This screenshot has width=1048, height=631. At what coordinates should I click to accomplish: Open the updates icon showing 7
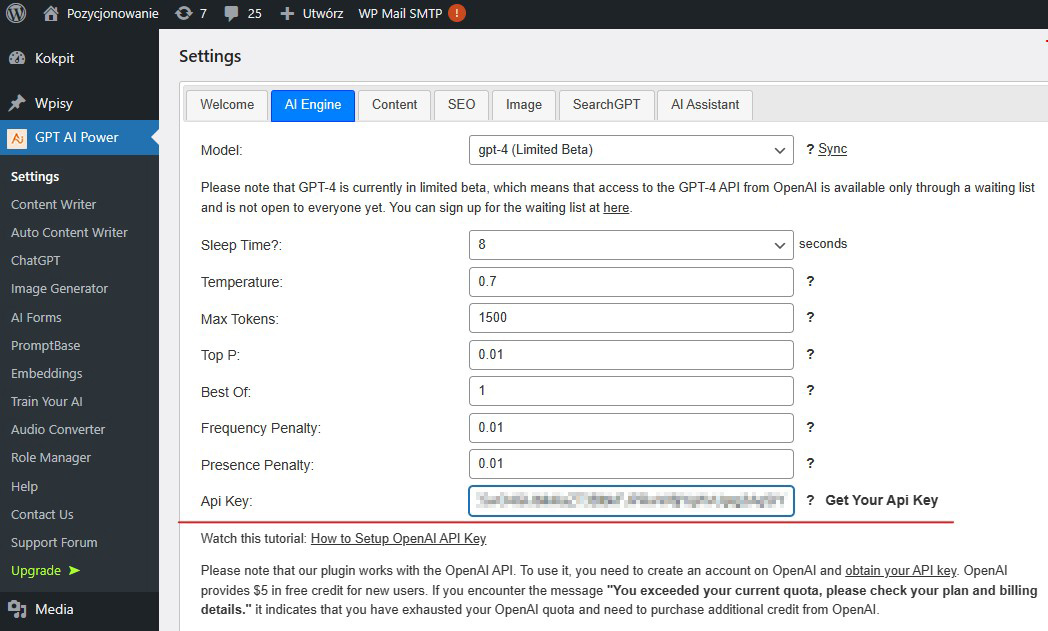pyautogui.click(x=184, y=13)
